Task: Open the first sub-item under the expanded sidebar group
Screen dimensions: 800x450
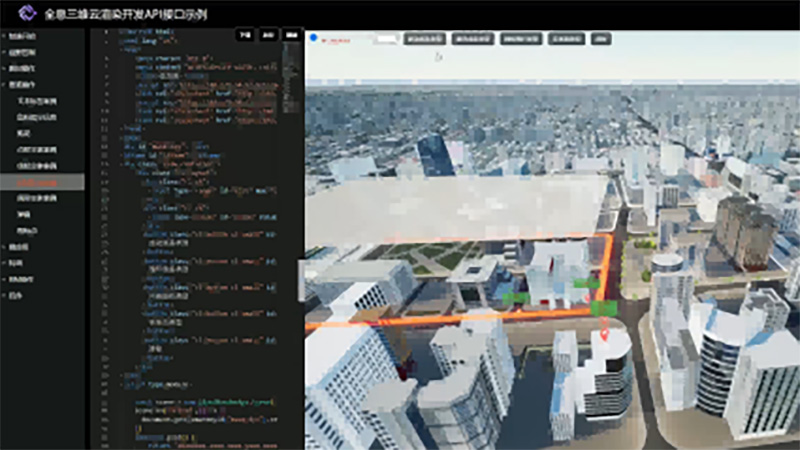Action: pos(42,101)
